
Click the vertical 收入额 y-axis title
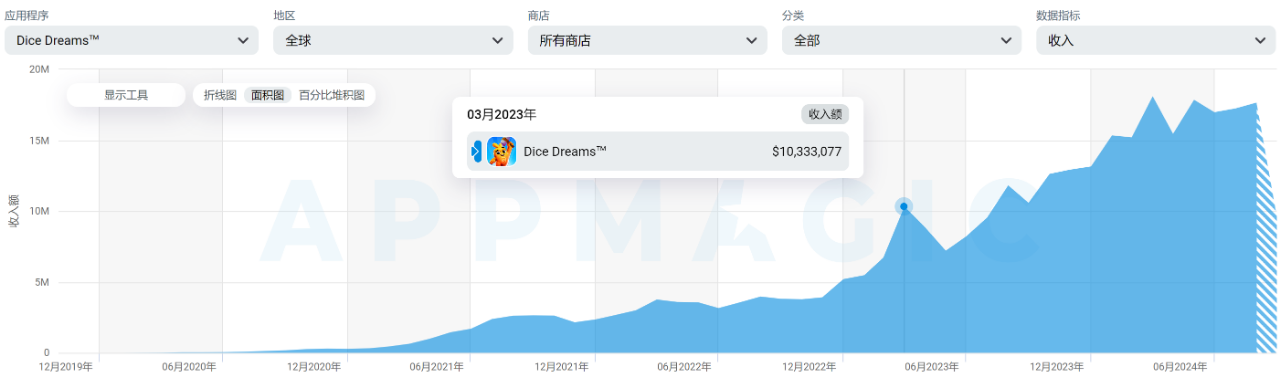pyautogui.click(x=13, y=211)
